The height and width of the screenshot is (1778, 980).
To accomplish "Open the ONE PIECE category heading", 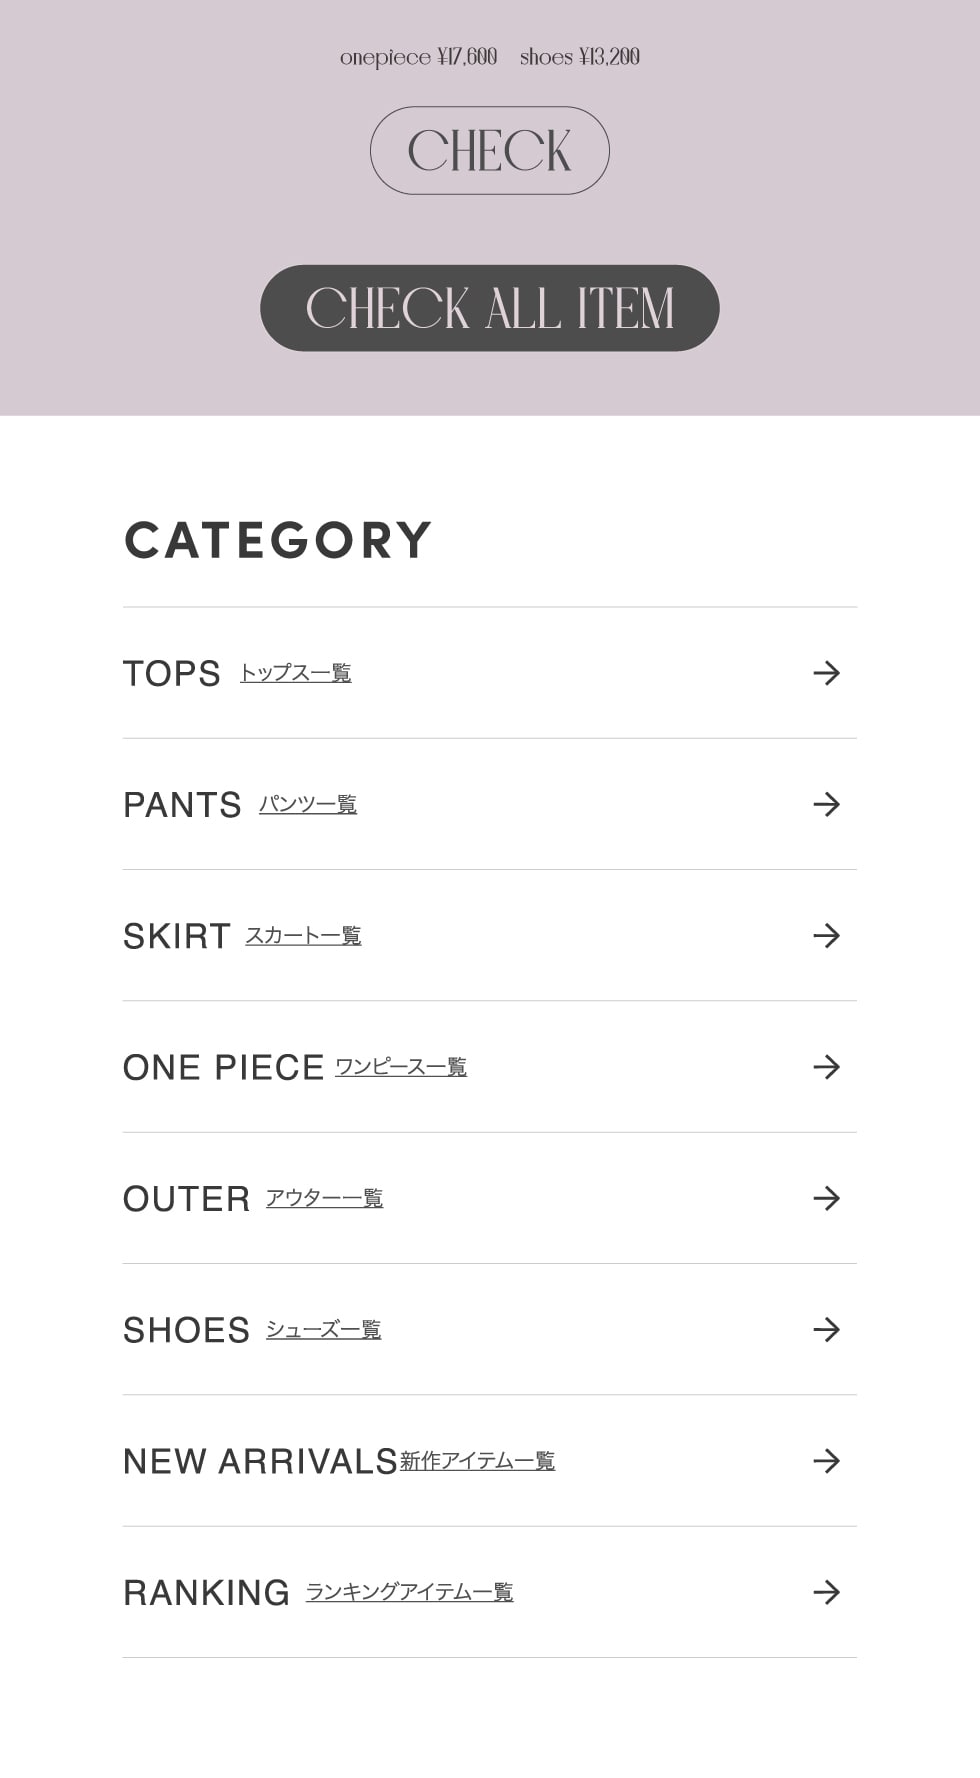I will (x=223, y=1068).
